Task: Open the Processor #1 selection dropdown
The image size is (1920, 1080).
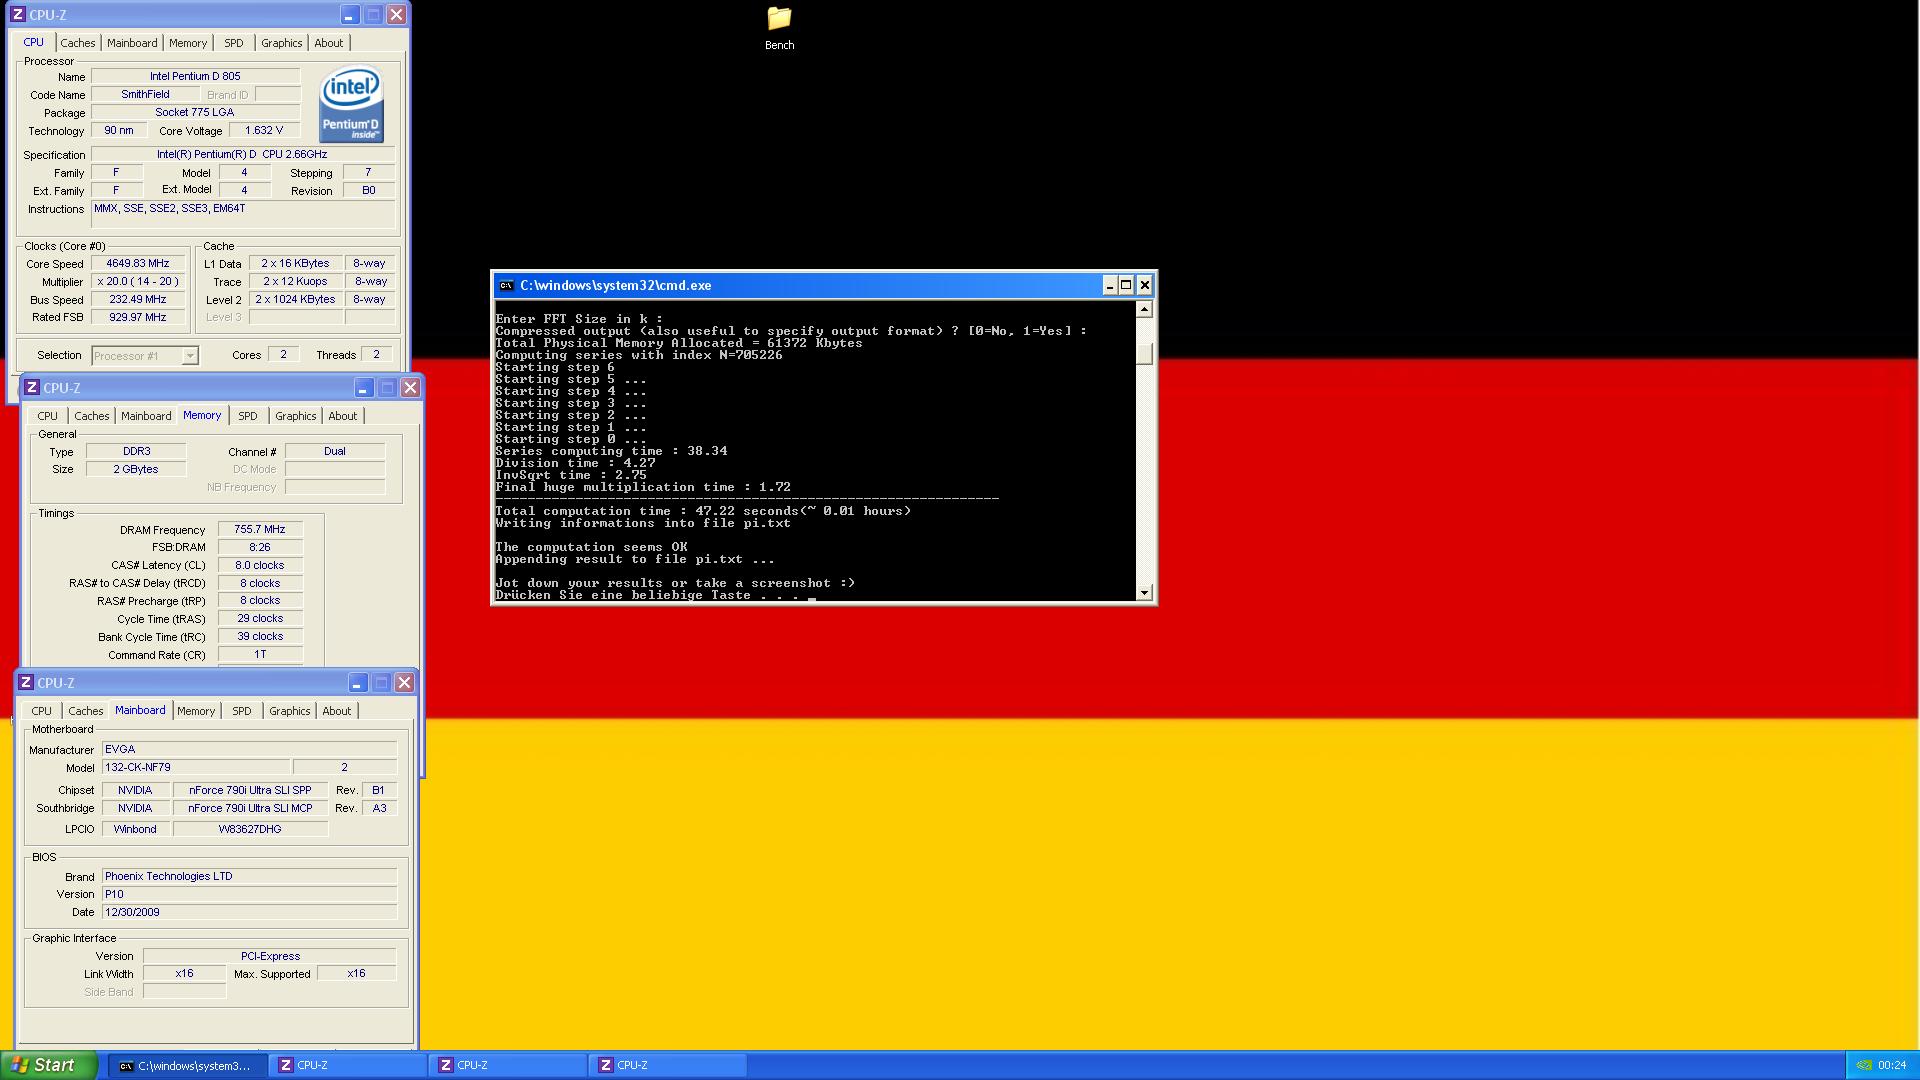Action: tap(145, 356)
